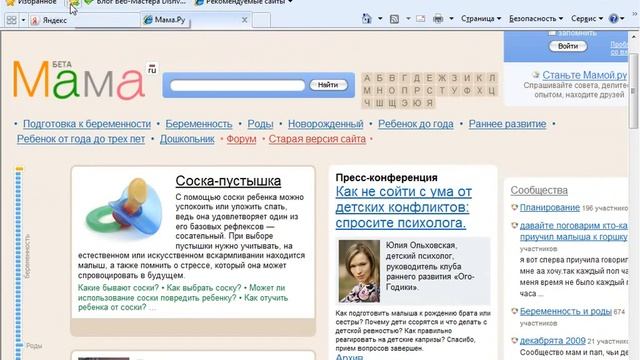Open the Беременность section link
640x360 pixels.
coord(199,124)
